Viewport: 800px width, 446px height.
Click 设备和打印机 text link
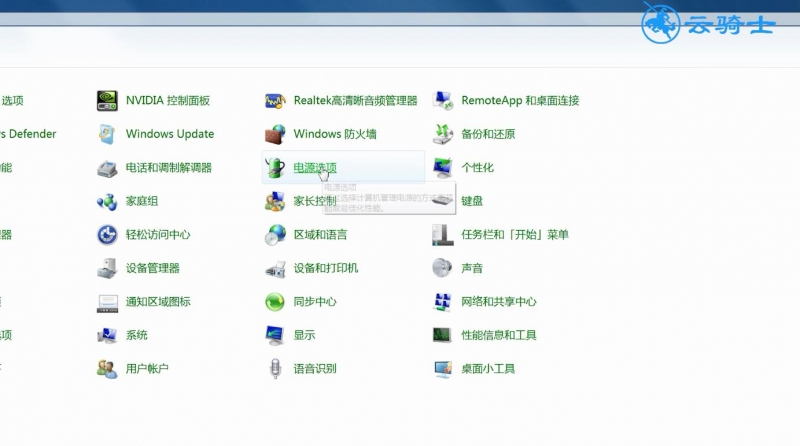tap(326, 268)
